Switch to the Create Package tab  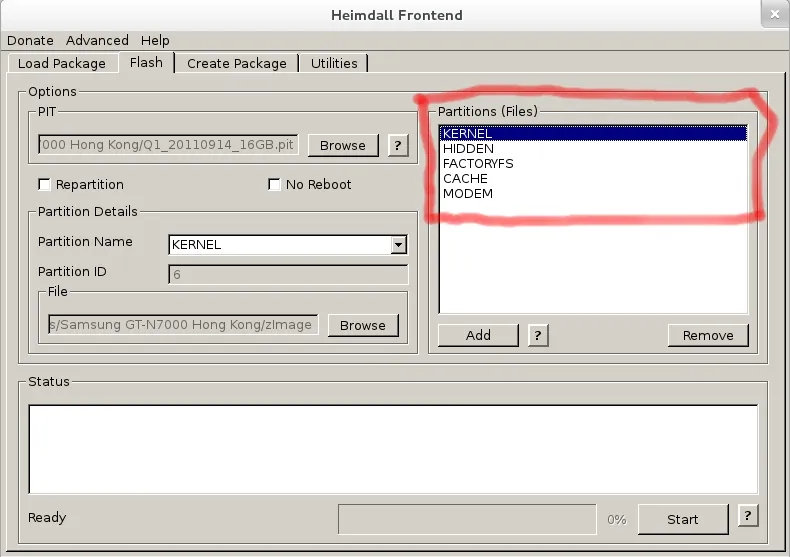[x=236, y=63]
